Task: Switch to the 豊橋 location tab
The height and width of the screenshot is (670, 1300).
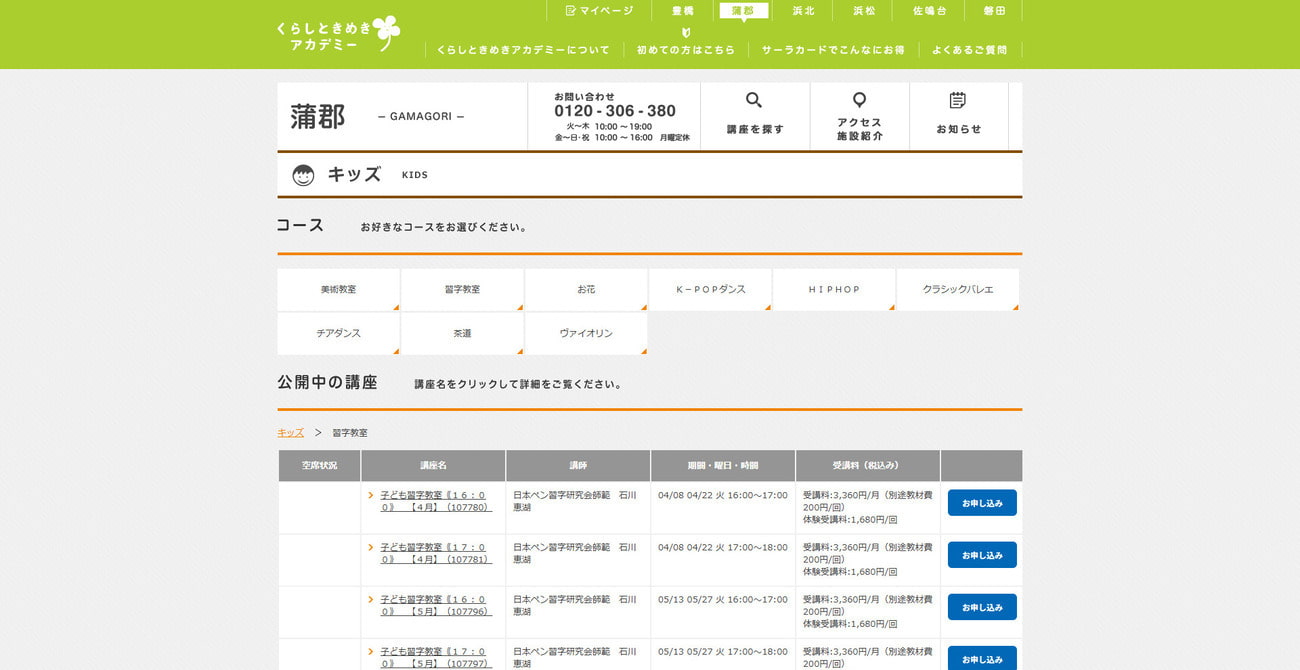Action: tap(683, 11)
